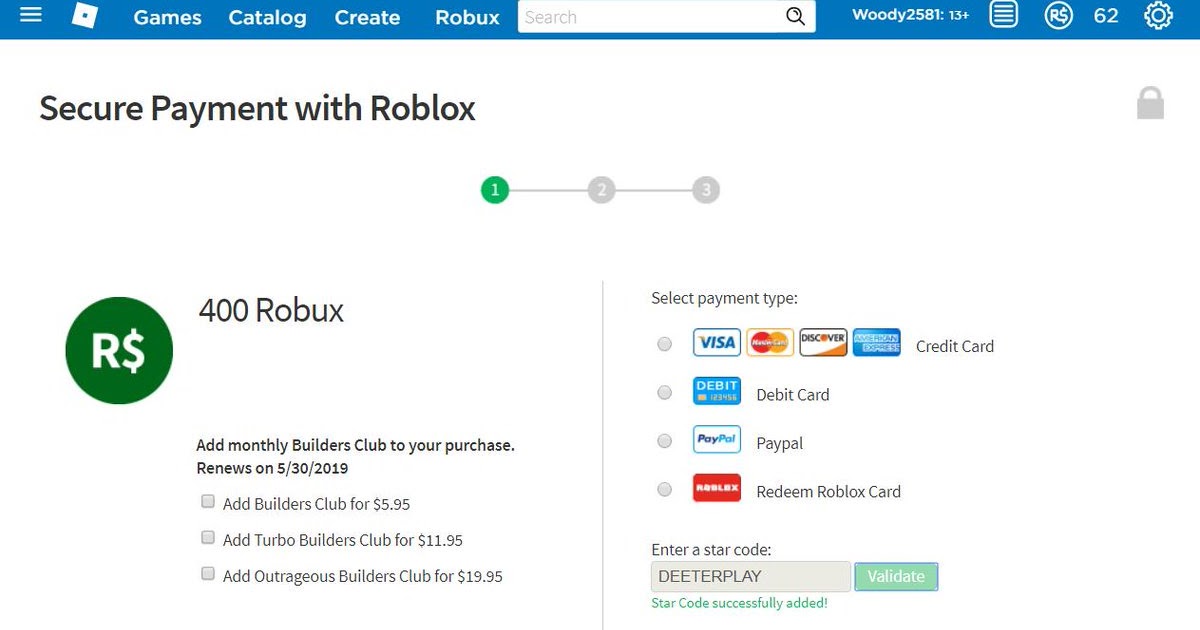Click the PayPal logo

717,439
